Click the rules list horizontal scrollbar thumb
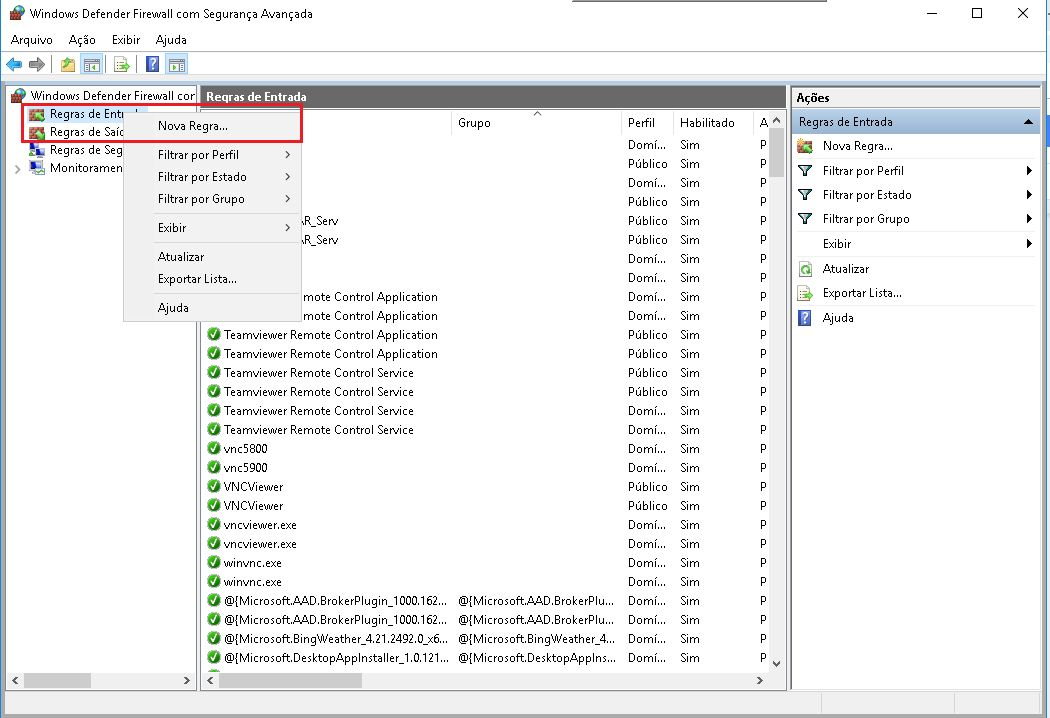Image resolution: width=1050 pixels, height=718 pixels. click(290, 680)
